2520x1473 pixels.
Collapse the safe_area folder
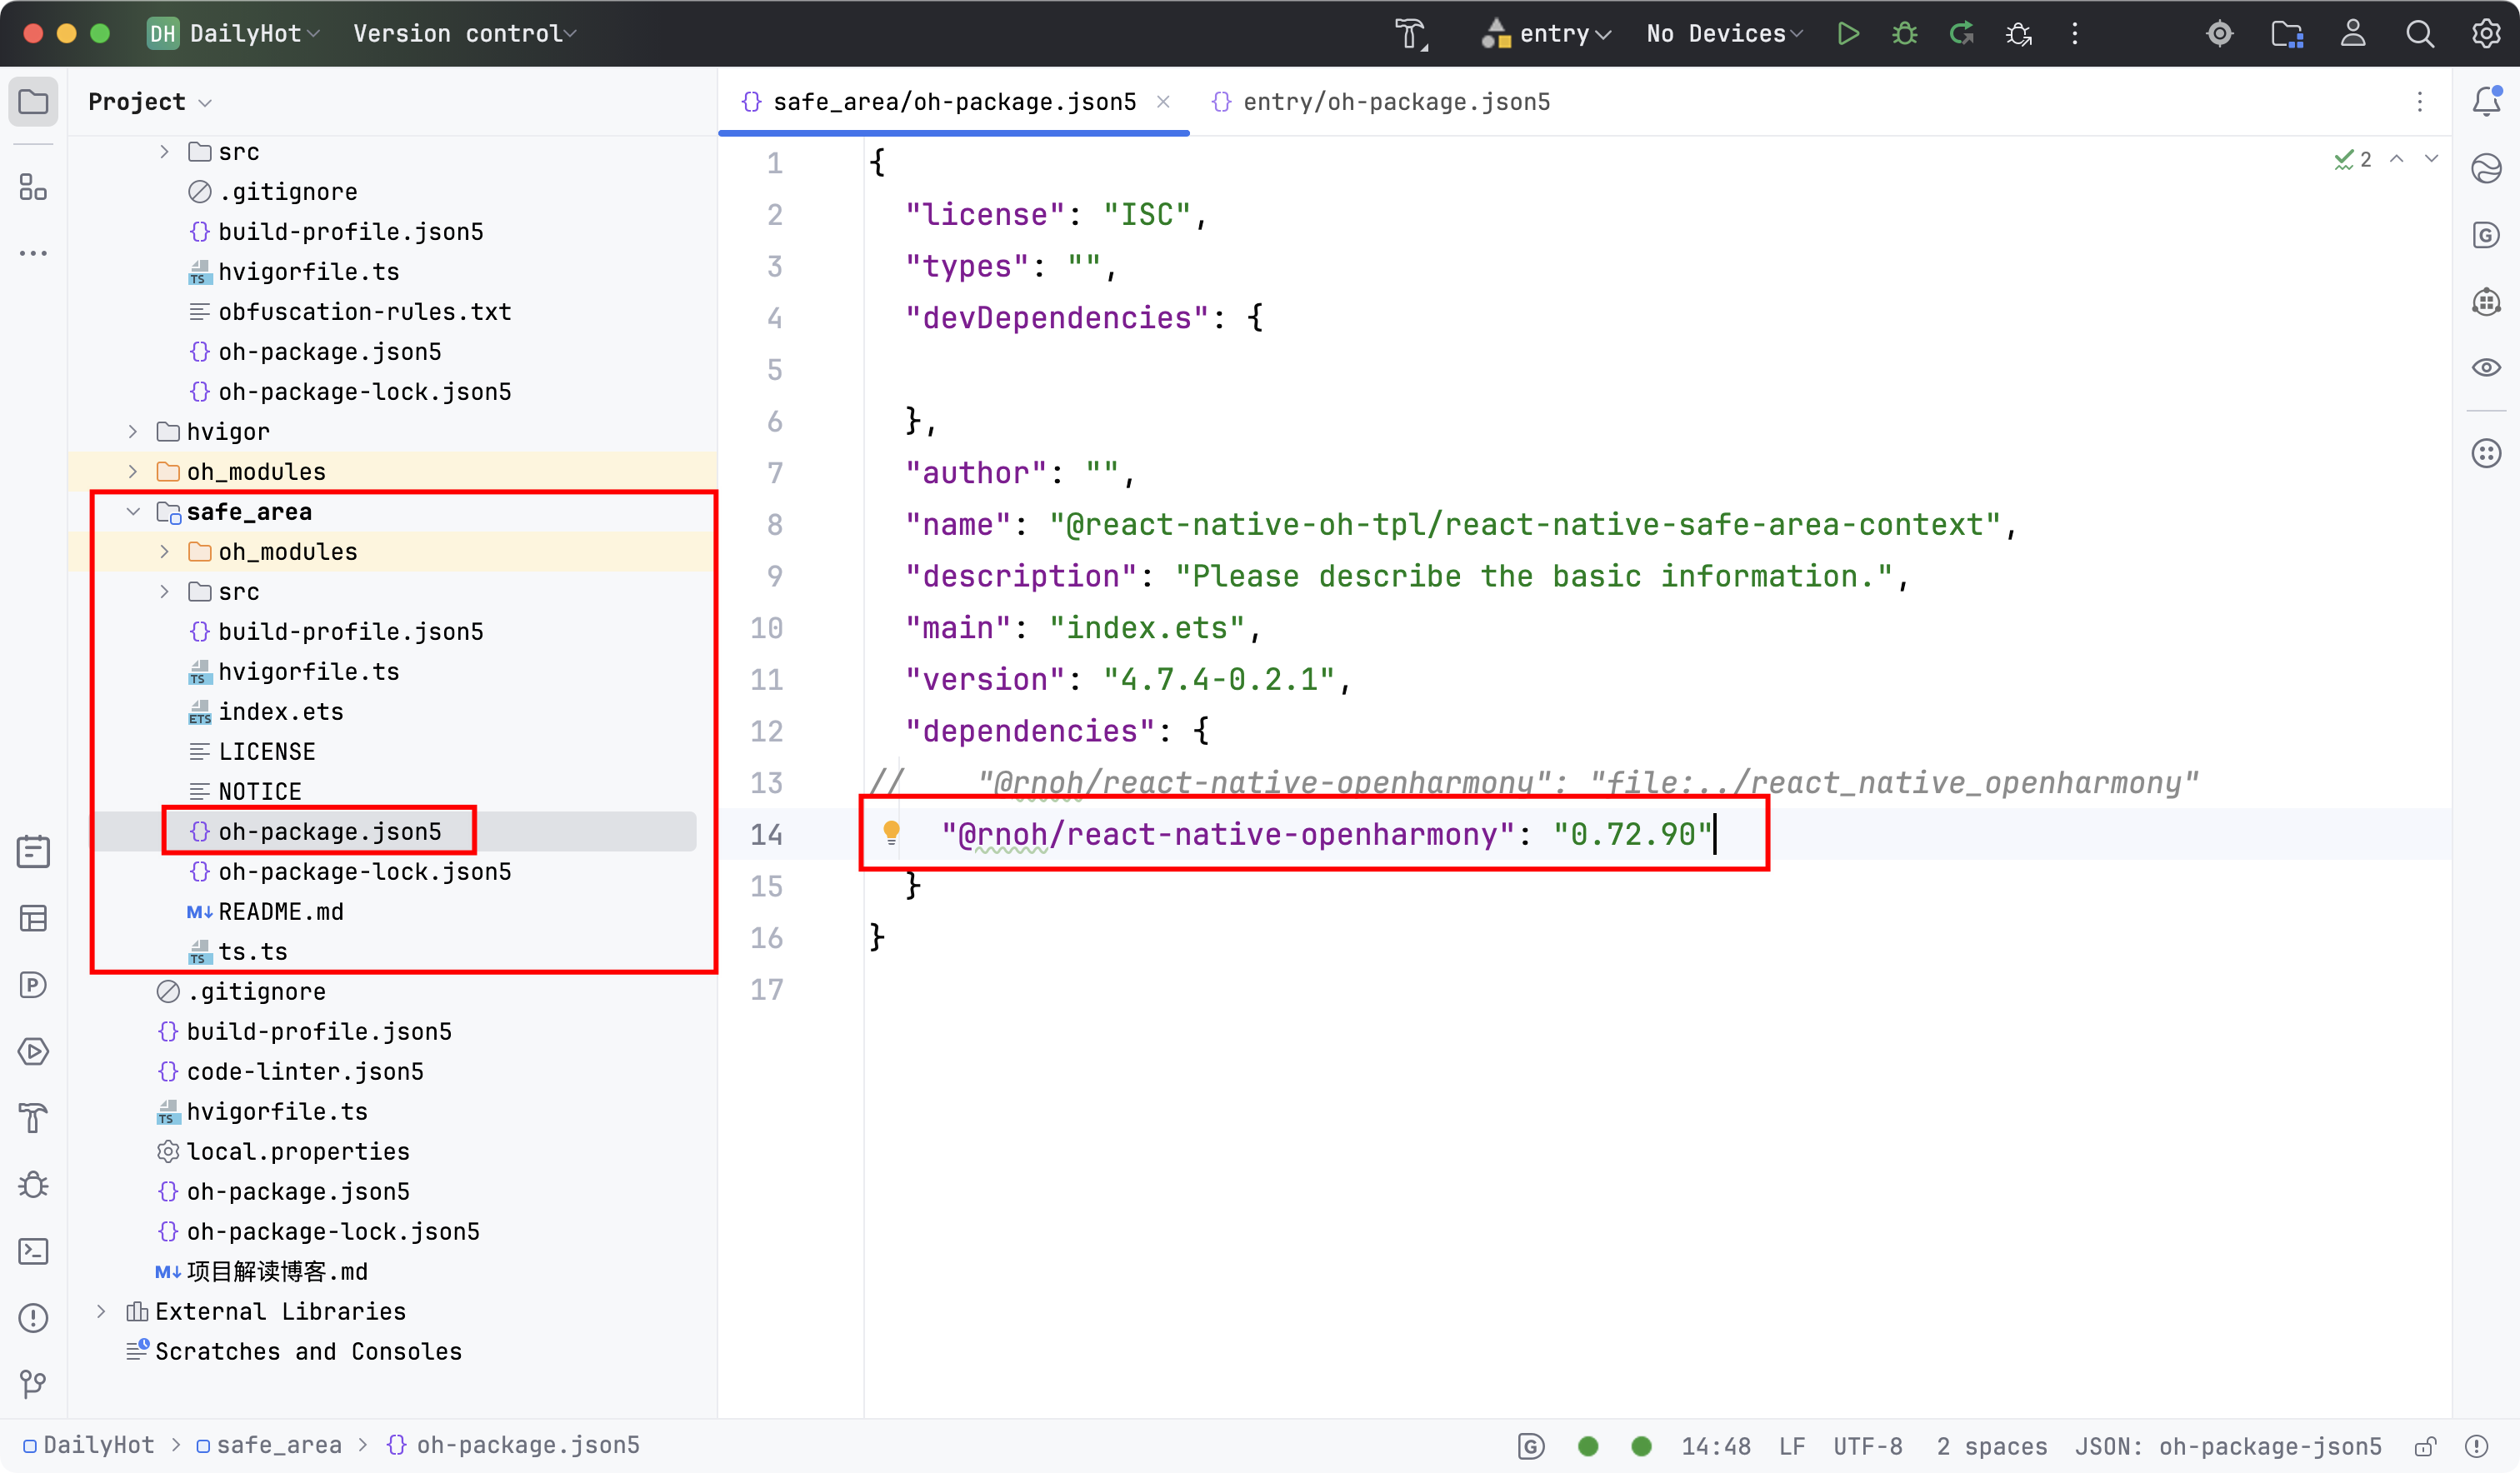(133, 512)
